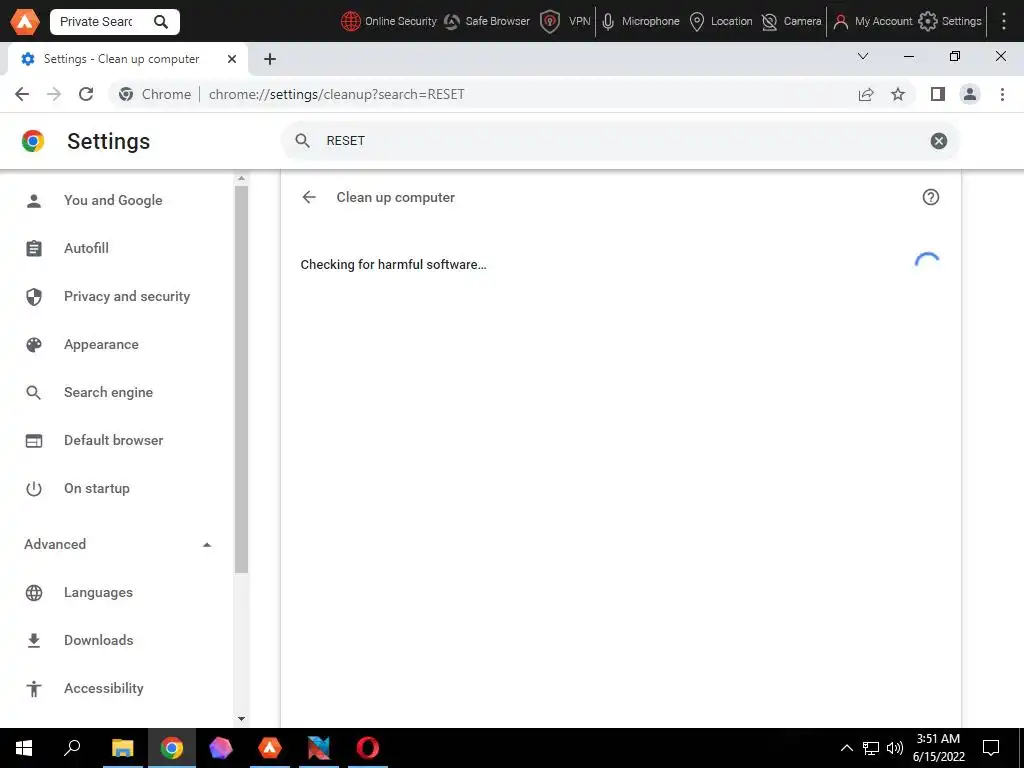
Task: Click the Private Search magnifier icon
Action: pos(161,22)
